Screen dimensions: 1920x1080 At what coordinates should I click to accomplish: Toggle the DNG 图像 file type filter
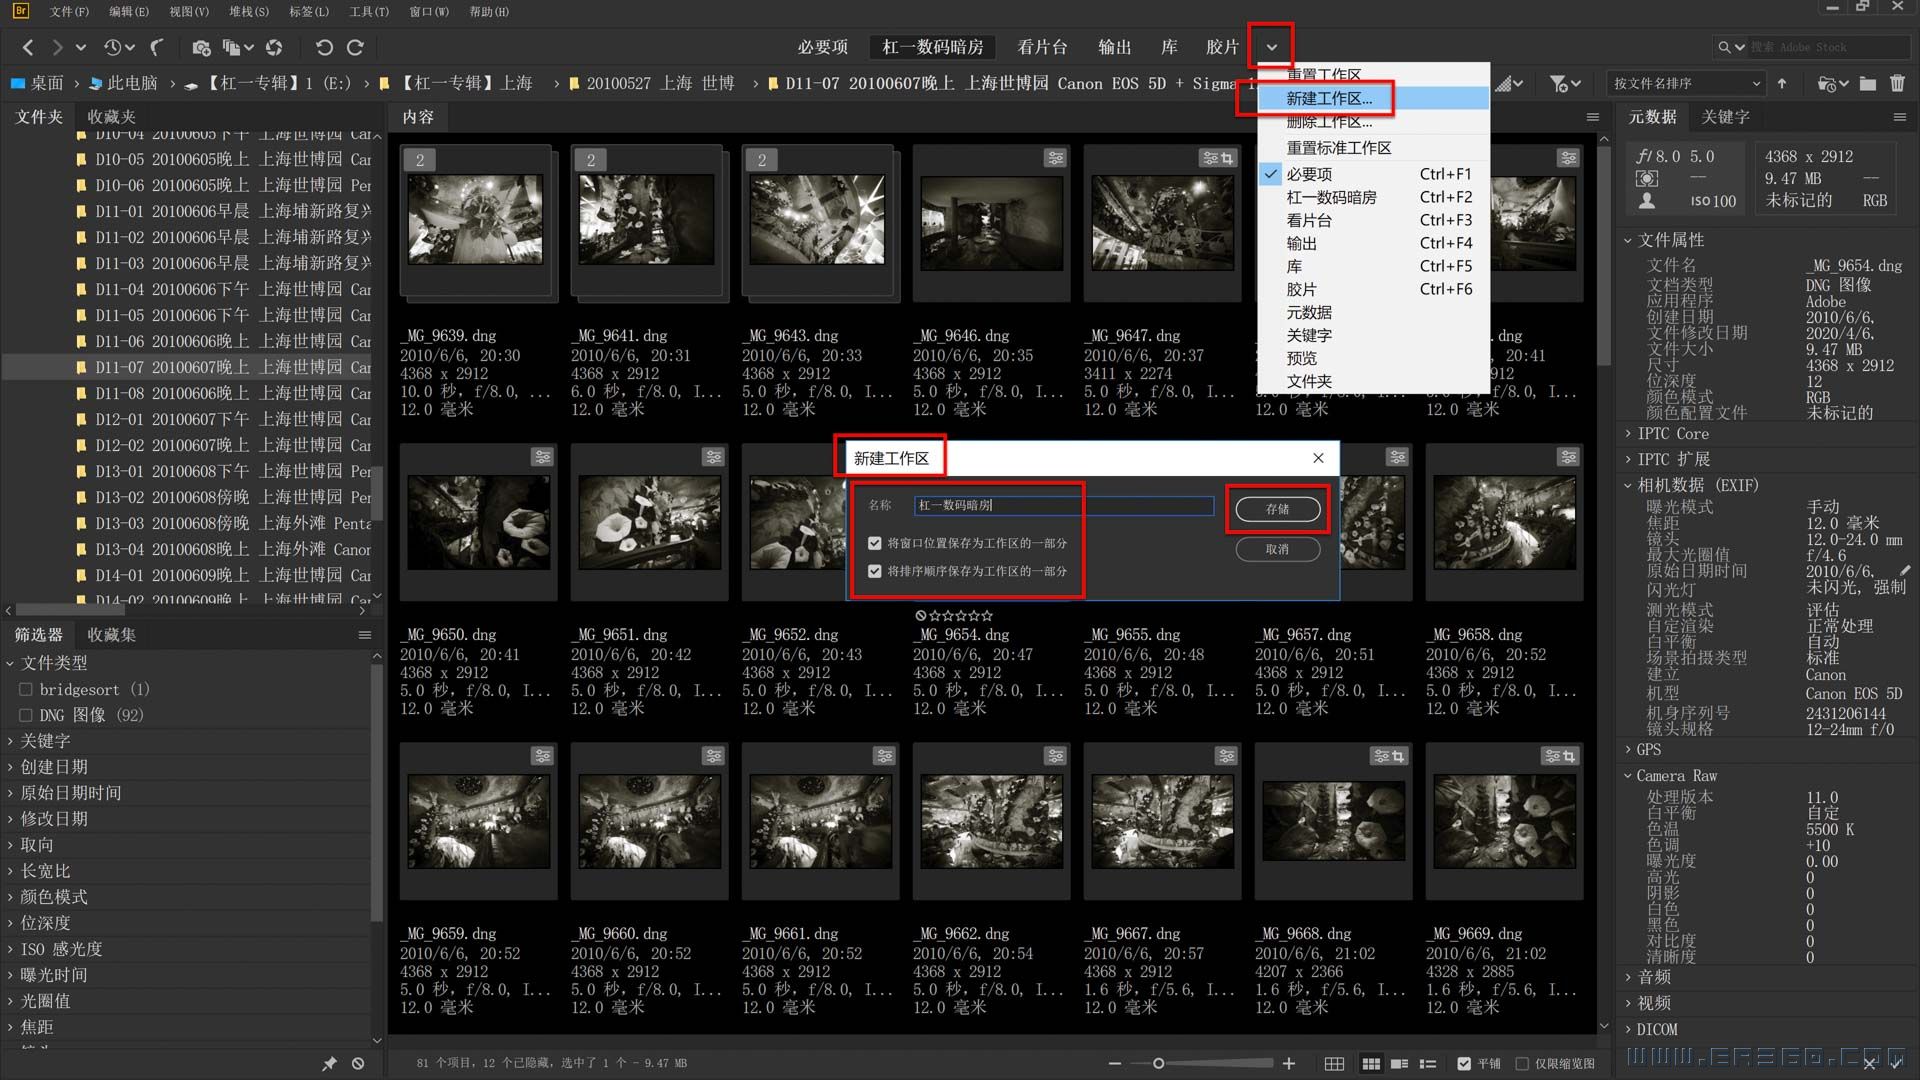click(26, 715)
